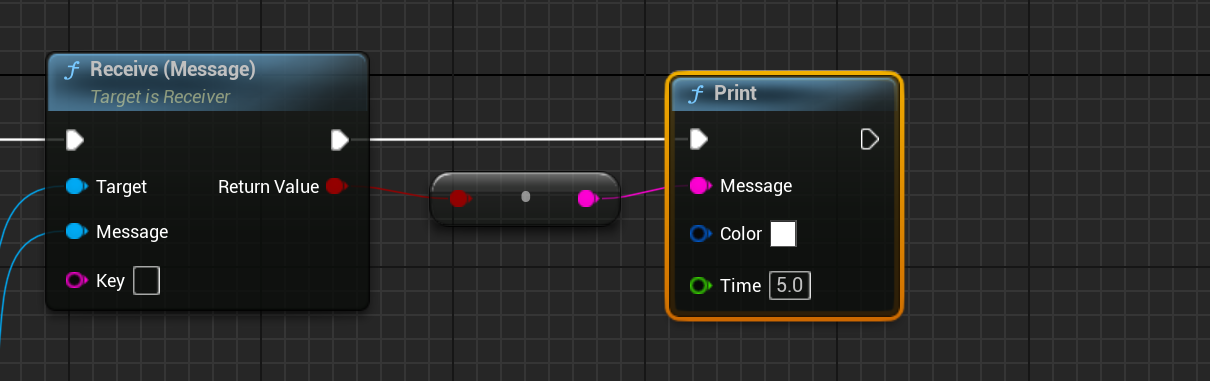
Task: Click the Print node output execution pin
Action: (x=870, y=138)
